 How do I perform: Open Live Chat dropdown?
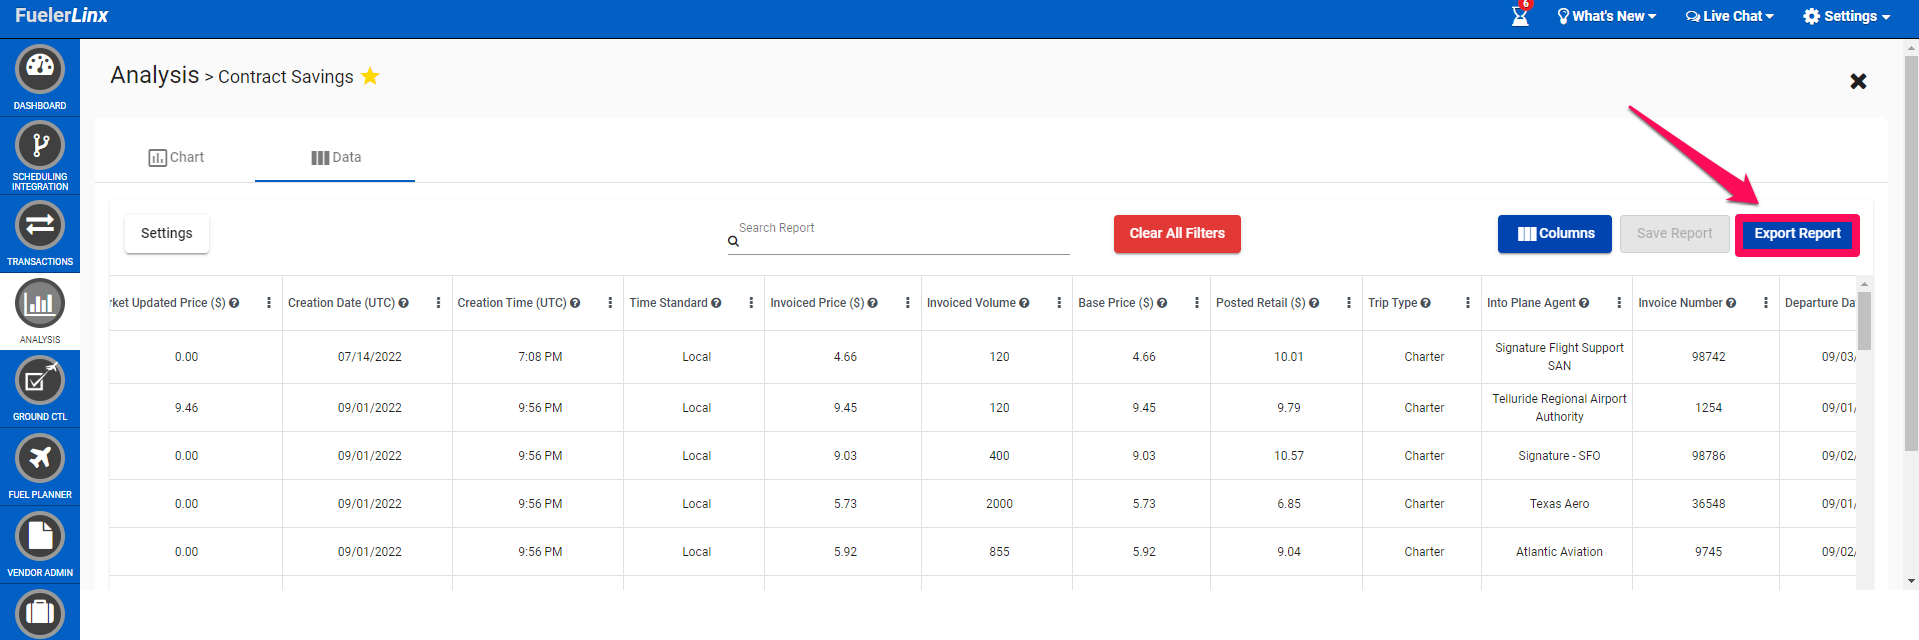click(1729, 16)
